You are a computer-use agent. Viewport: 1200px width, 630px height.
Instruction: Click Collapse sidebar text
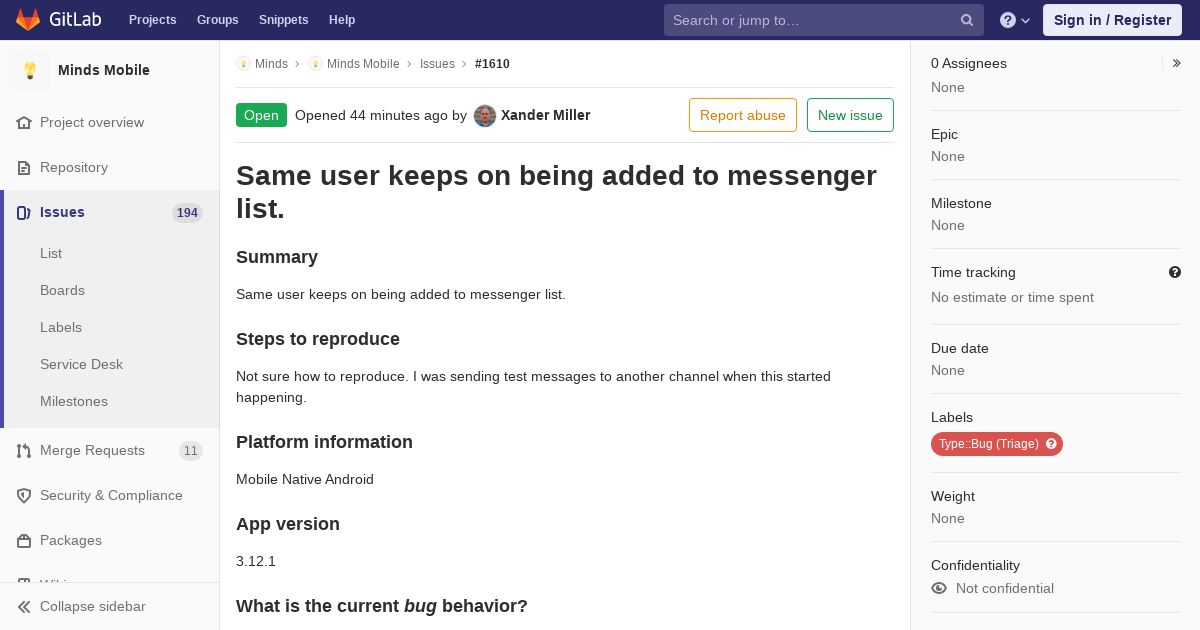coord(92,606)
